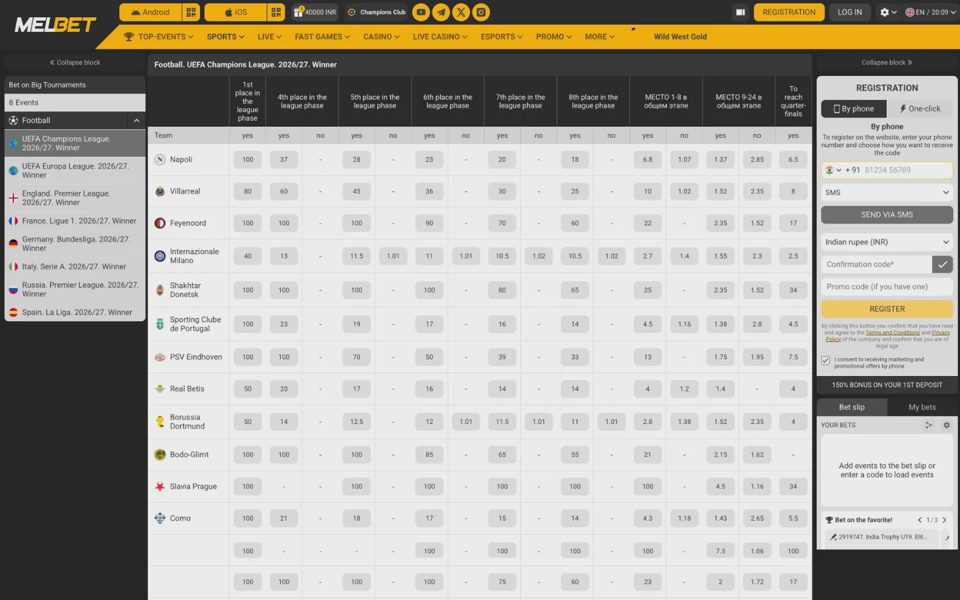Open the SMS delivery method dropdown
This screenshot has height=600, width=960.
pos(887,192)
